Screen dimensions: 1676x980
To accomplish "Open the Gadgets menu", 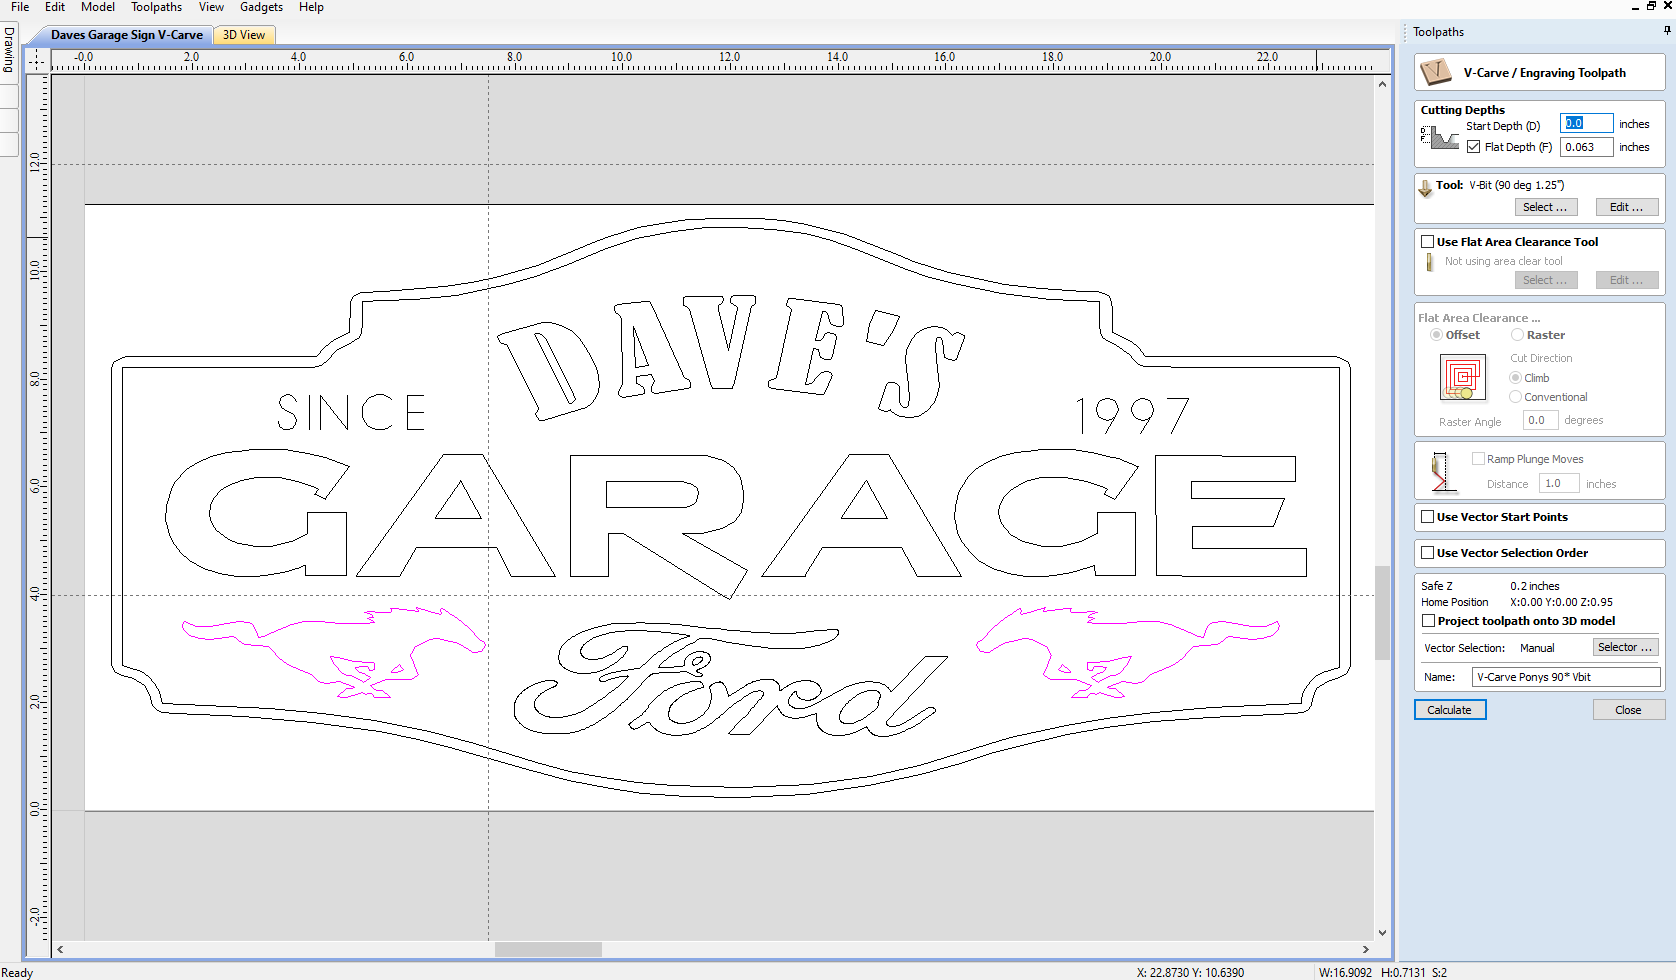I will coord(261,7).
